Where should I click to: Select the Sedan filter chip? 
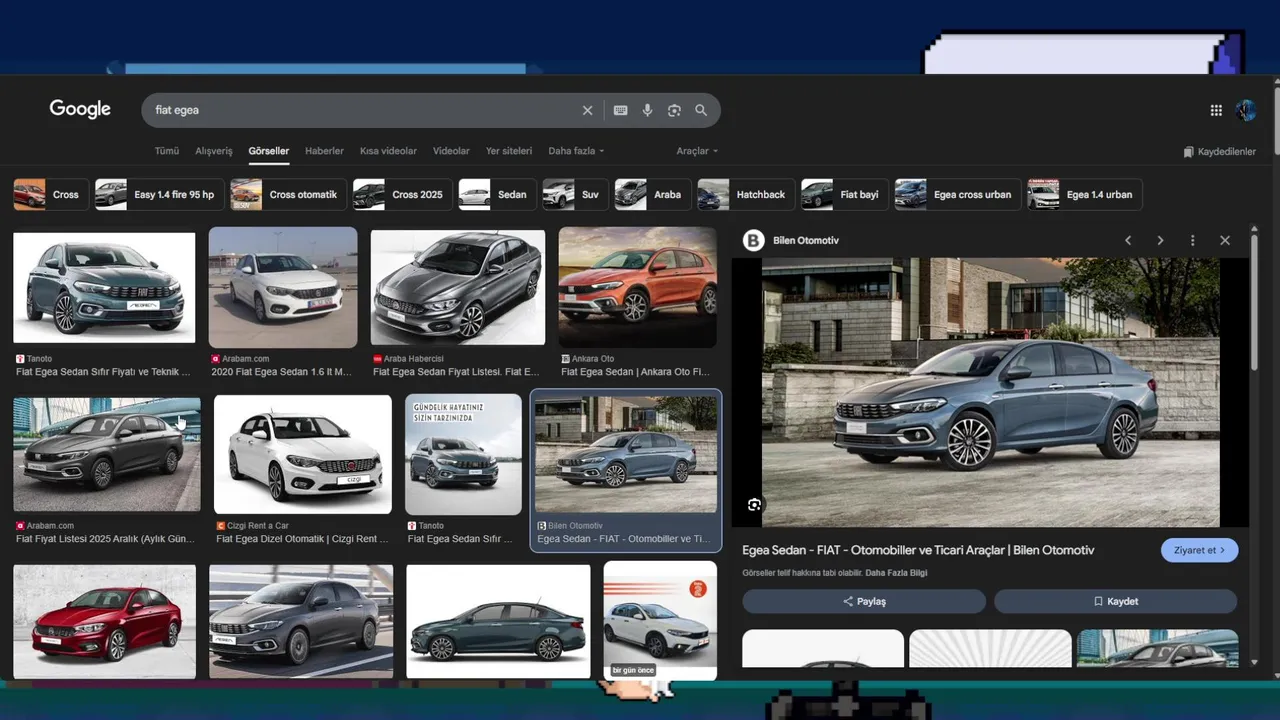coord(497,194)
